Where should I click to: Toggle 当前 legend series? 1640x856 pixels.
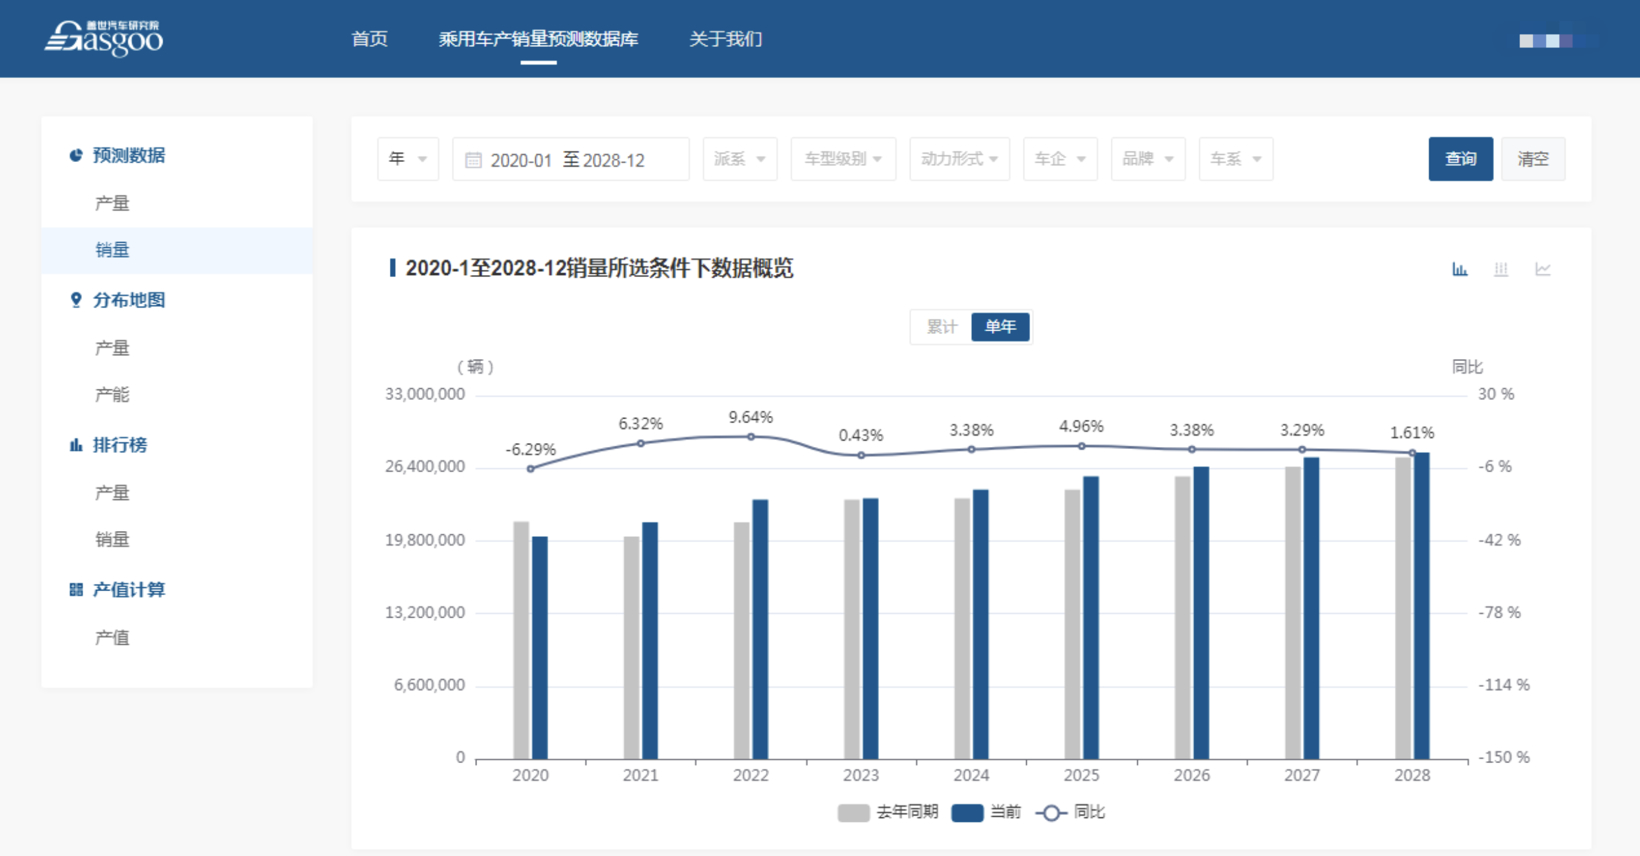(x=986, y=812)
